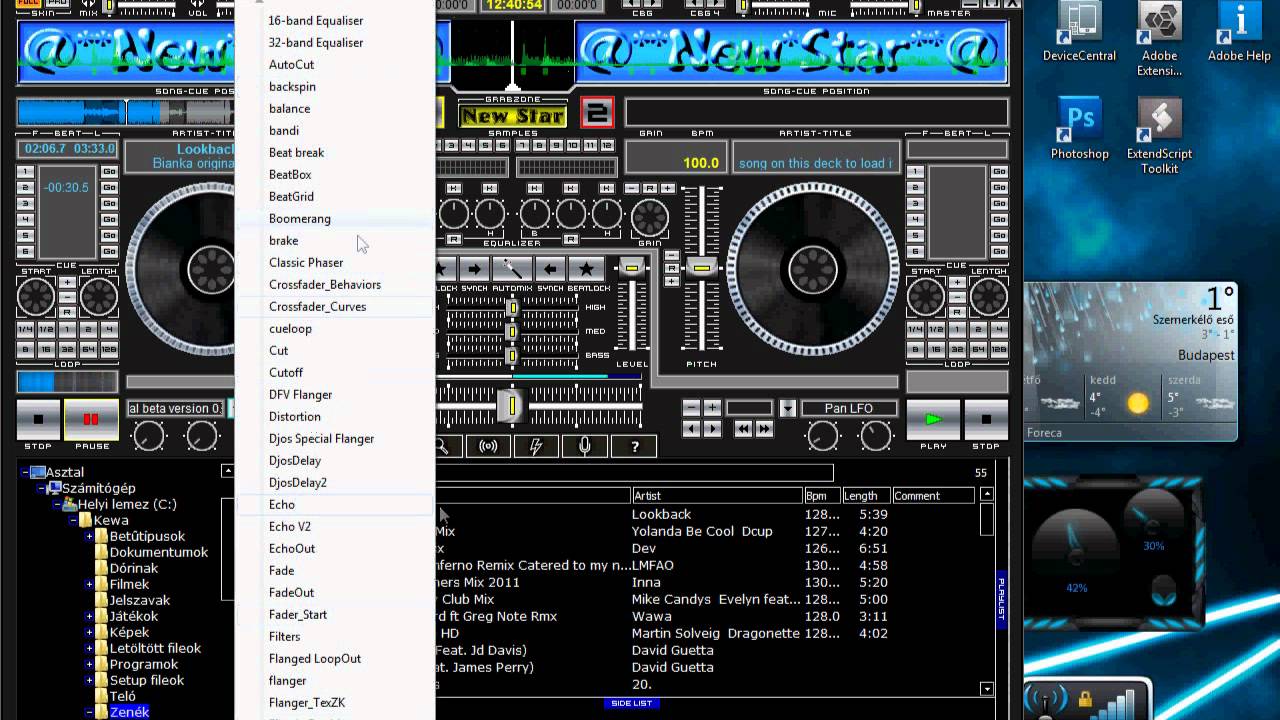Select Boomerang from the effects menu
The height and width of the screenshot is (720, 1280).
[x=335, y=219]
